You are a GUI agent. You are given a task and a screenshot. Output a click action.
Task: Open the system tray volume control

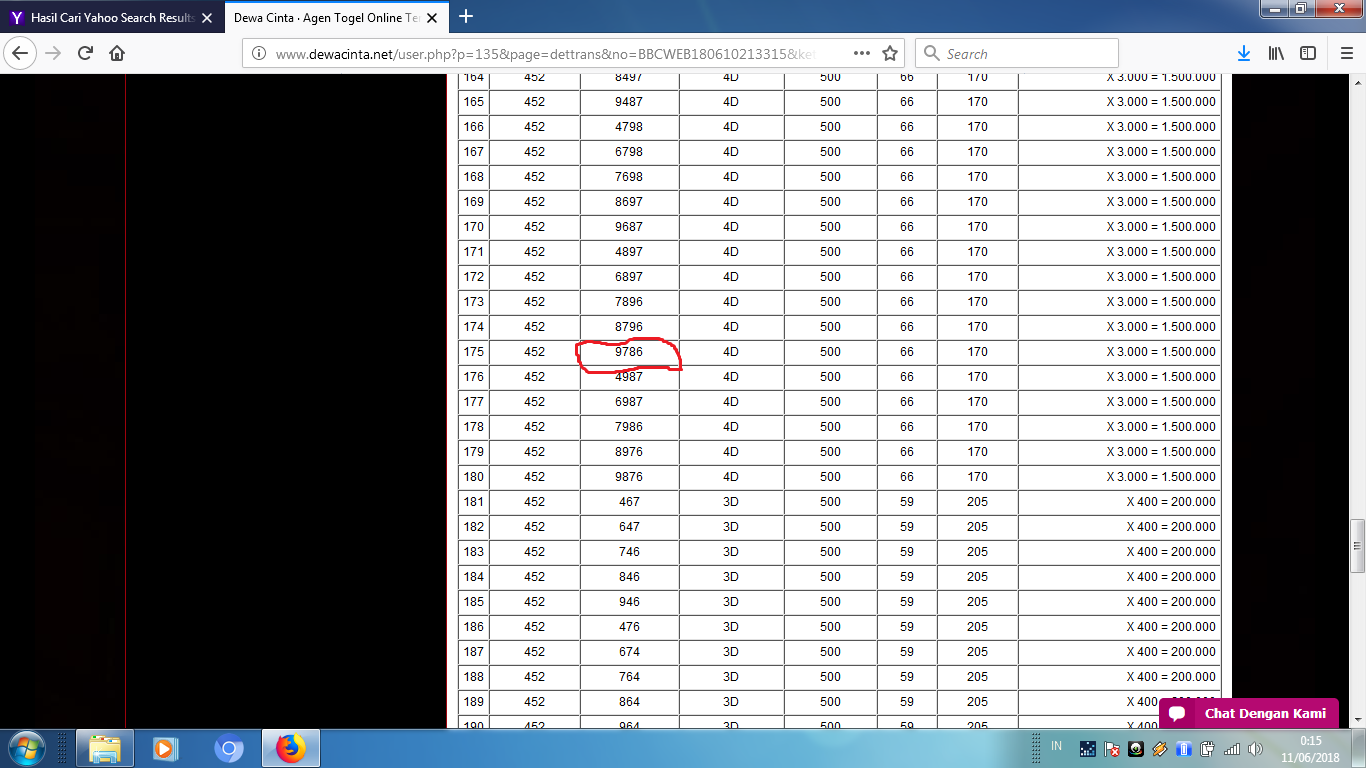click(x=1255, y=748)
